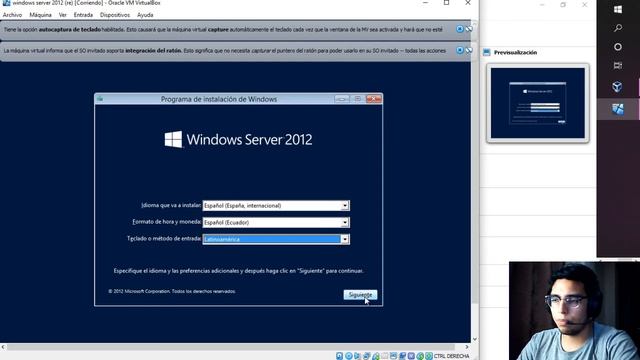
Task: Open the Idioma que va a instalar dropdown
Action: point(345,206)
